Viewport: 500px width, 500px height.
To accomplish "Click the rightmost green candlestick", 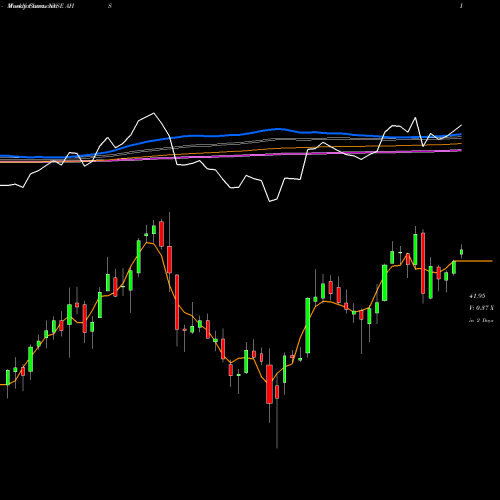I will pyautogui.click(x=462, y=251).
